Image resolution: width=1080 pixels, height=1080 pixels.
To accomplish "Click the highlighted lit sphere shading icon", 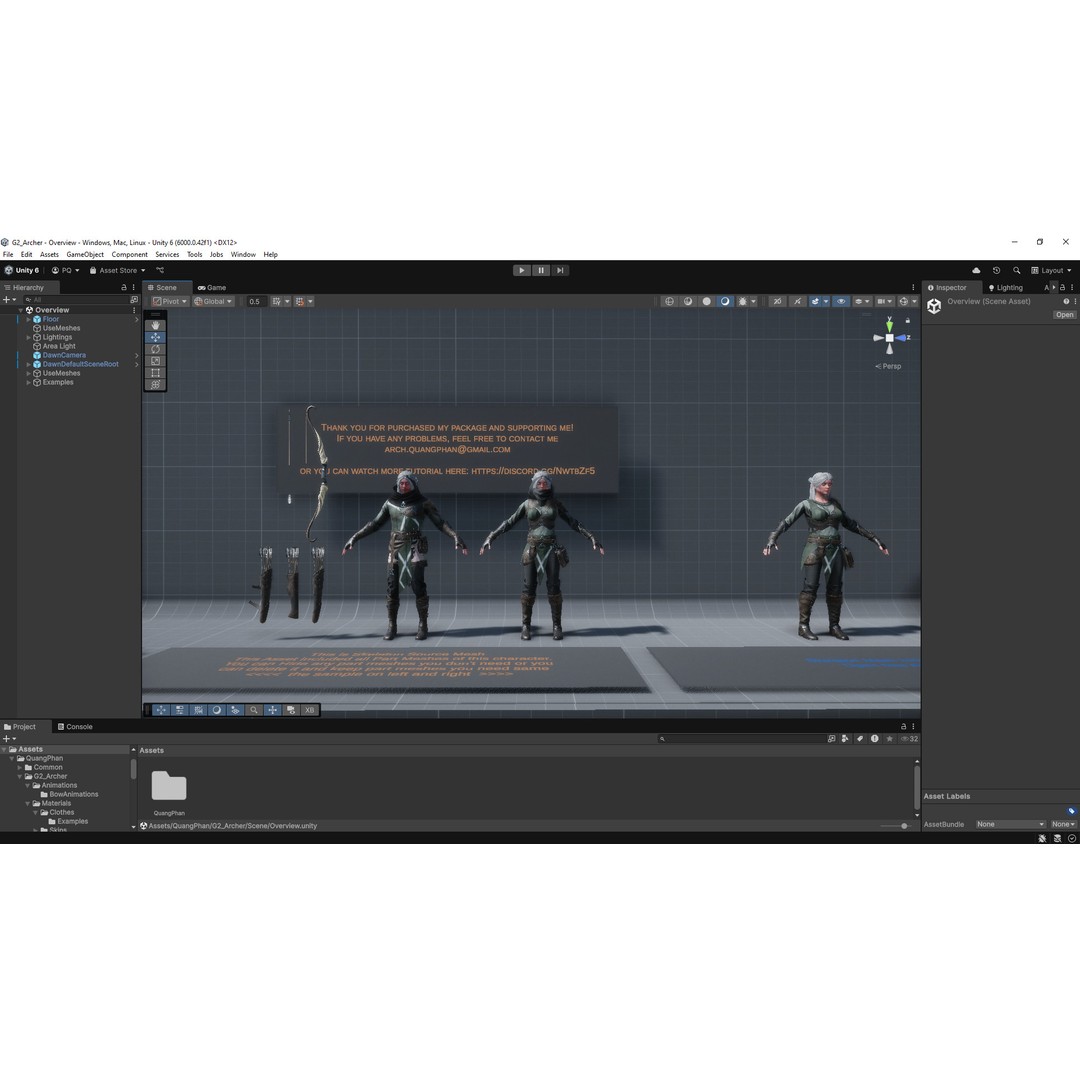I will (725, 302).
